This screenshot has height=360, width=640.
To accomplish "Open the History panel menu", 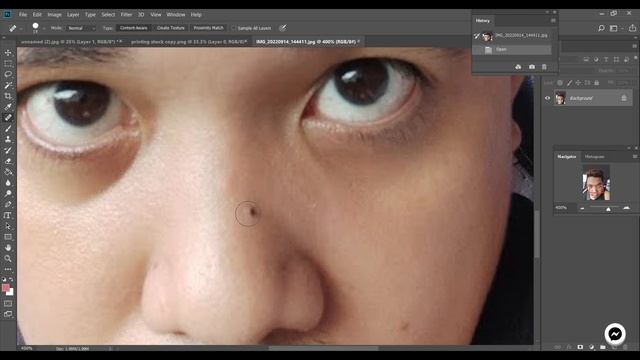I will pyautogui.click(x=553, y=20).
